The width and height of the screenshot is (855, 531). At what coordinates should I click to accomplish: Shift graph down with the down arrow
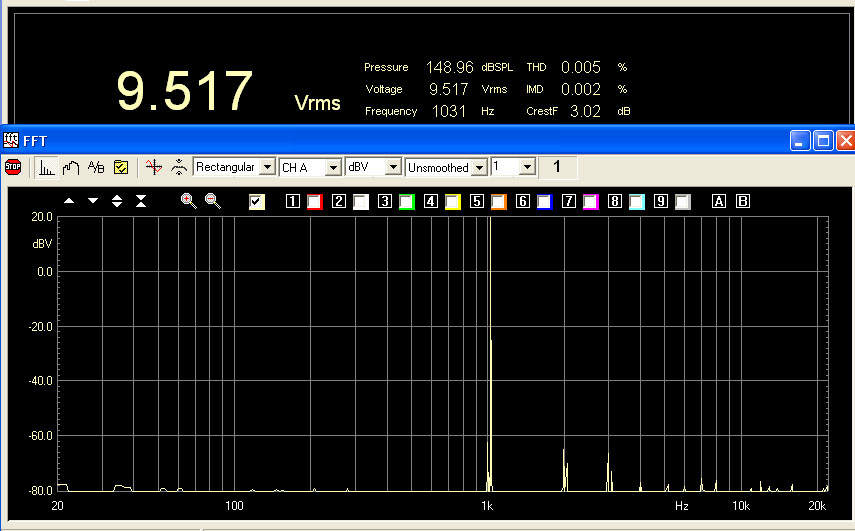click(x=93, y=201)
